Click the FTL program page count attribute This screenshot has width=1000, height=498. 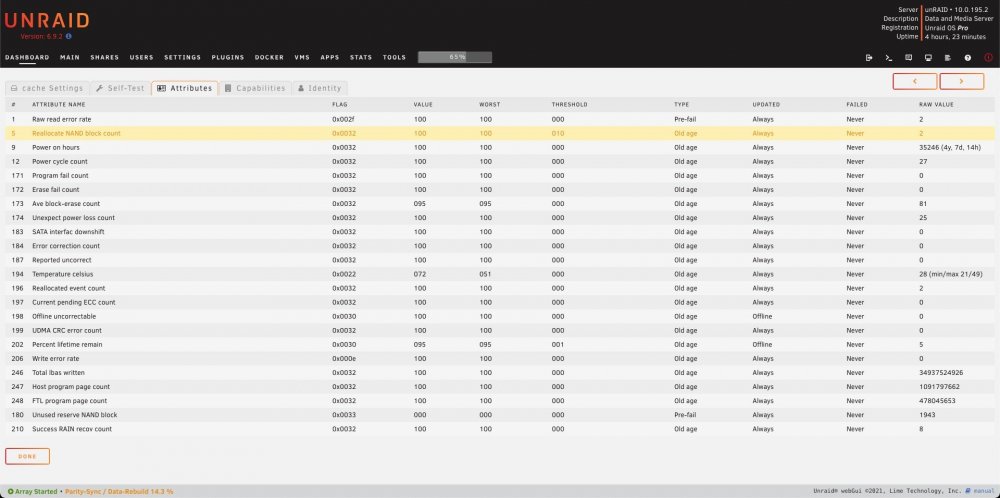(x=70, y=400)
